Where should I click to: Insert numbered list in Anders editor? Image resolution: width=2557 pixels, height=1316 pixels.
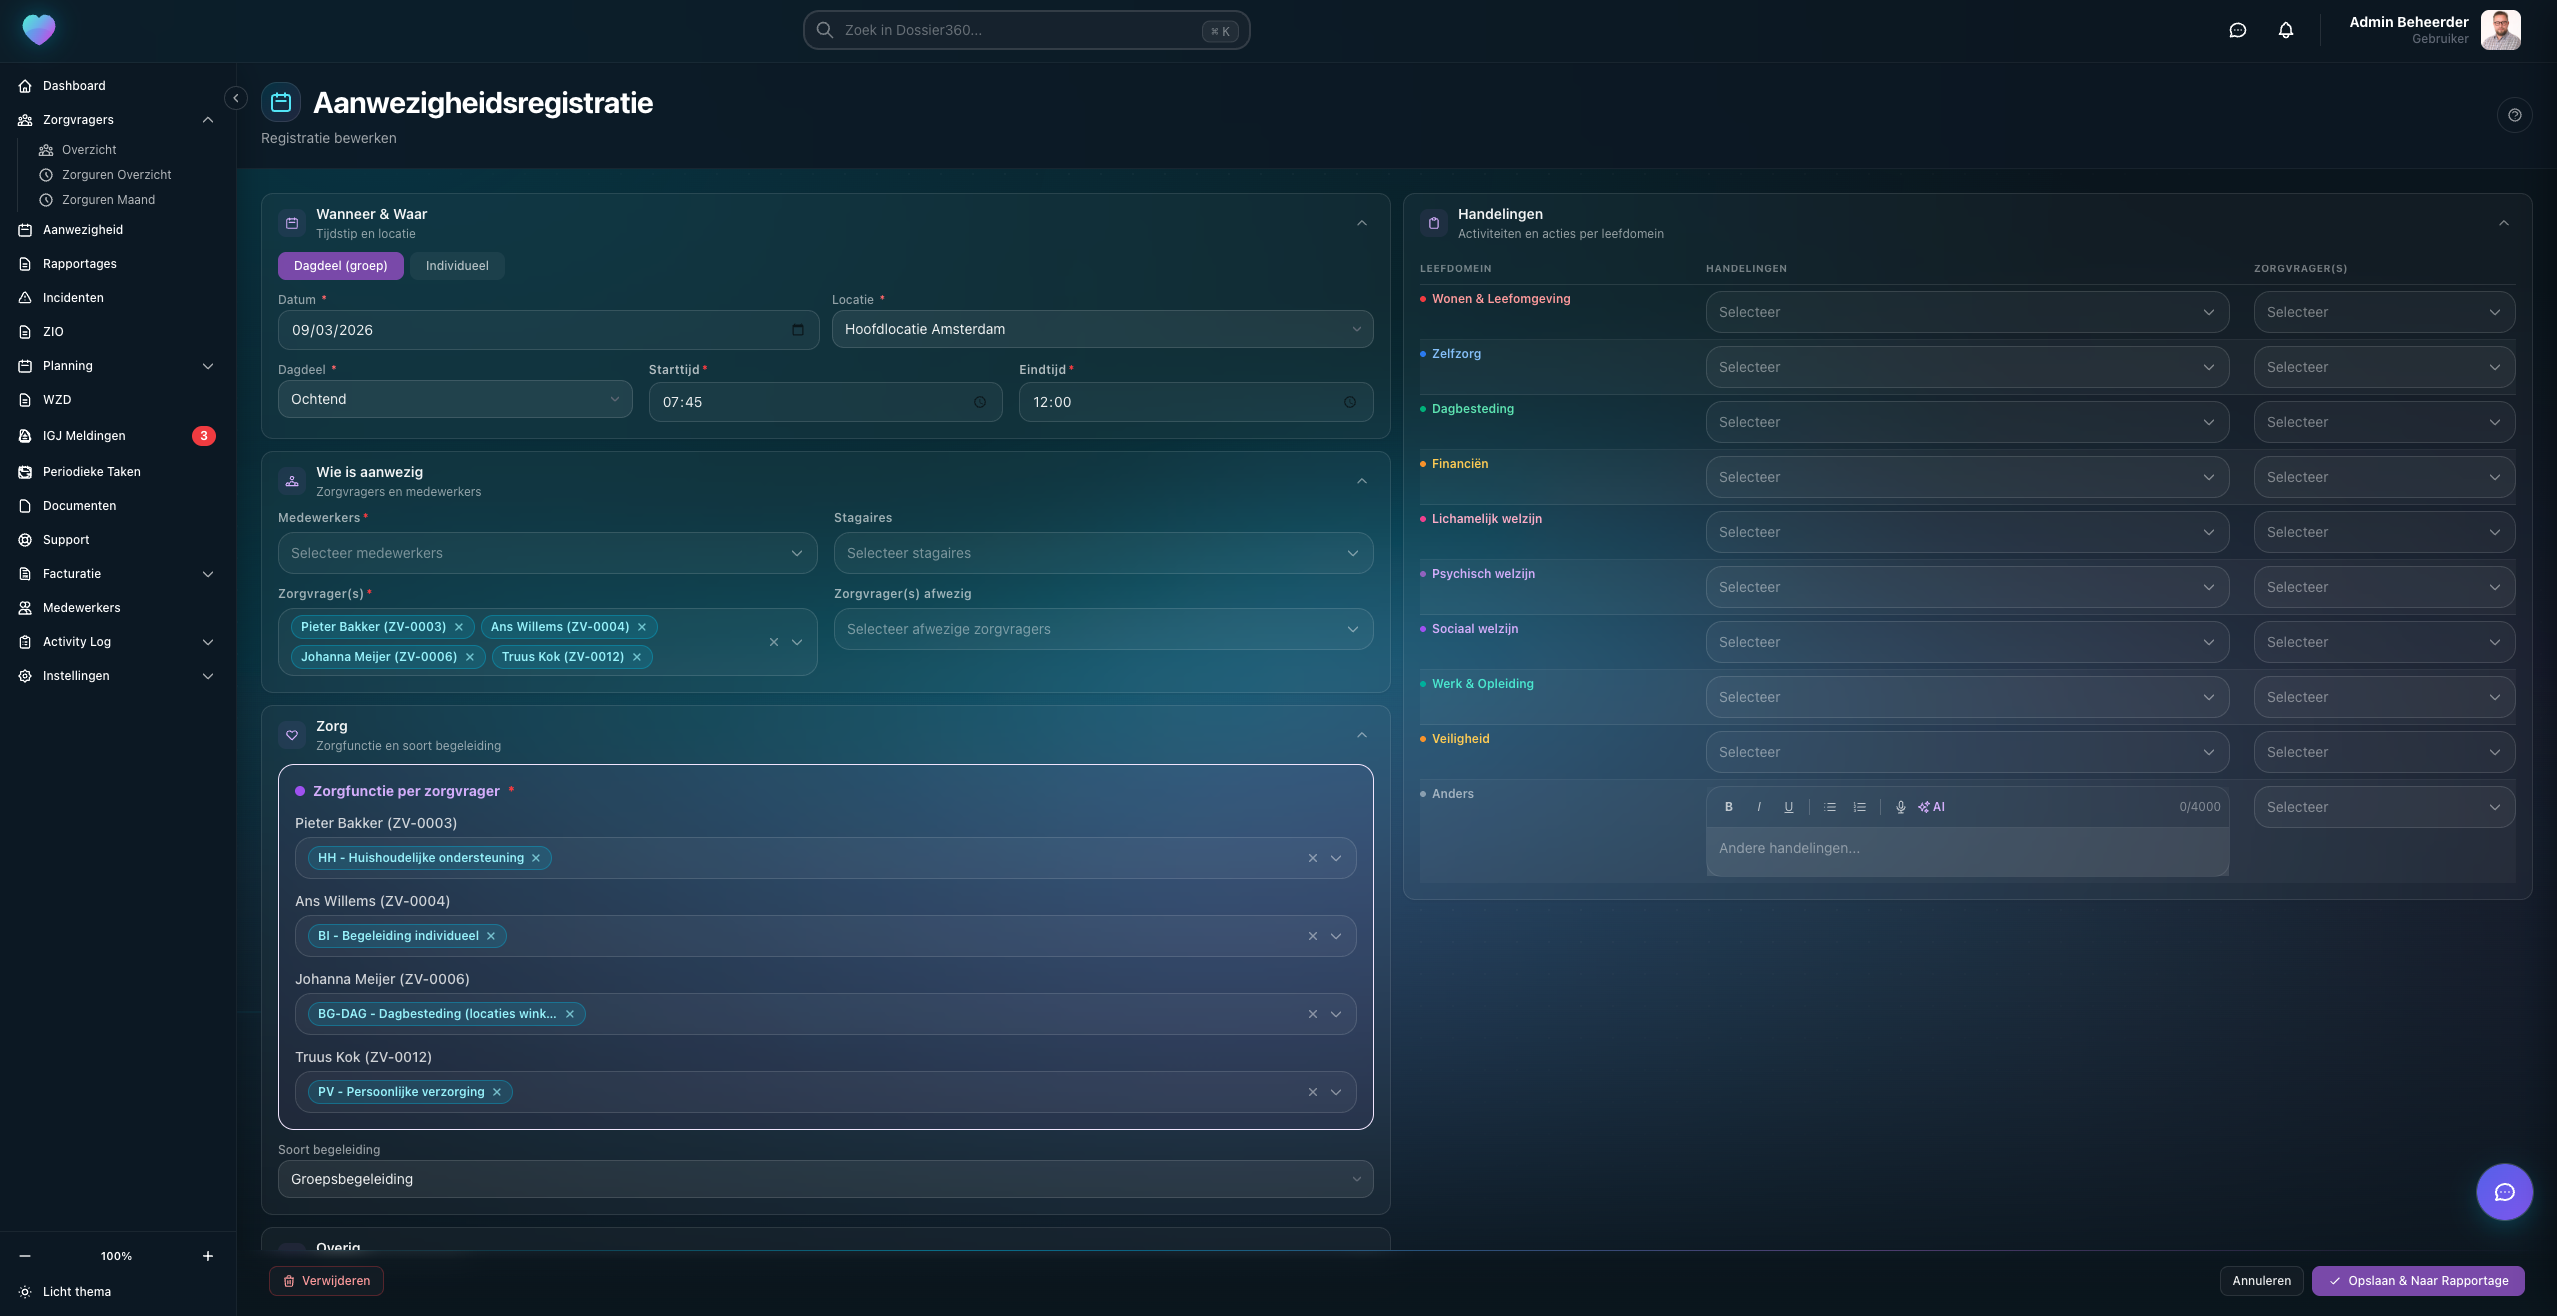point(1859,807)
